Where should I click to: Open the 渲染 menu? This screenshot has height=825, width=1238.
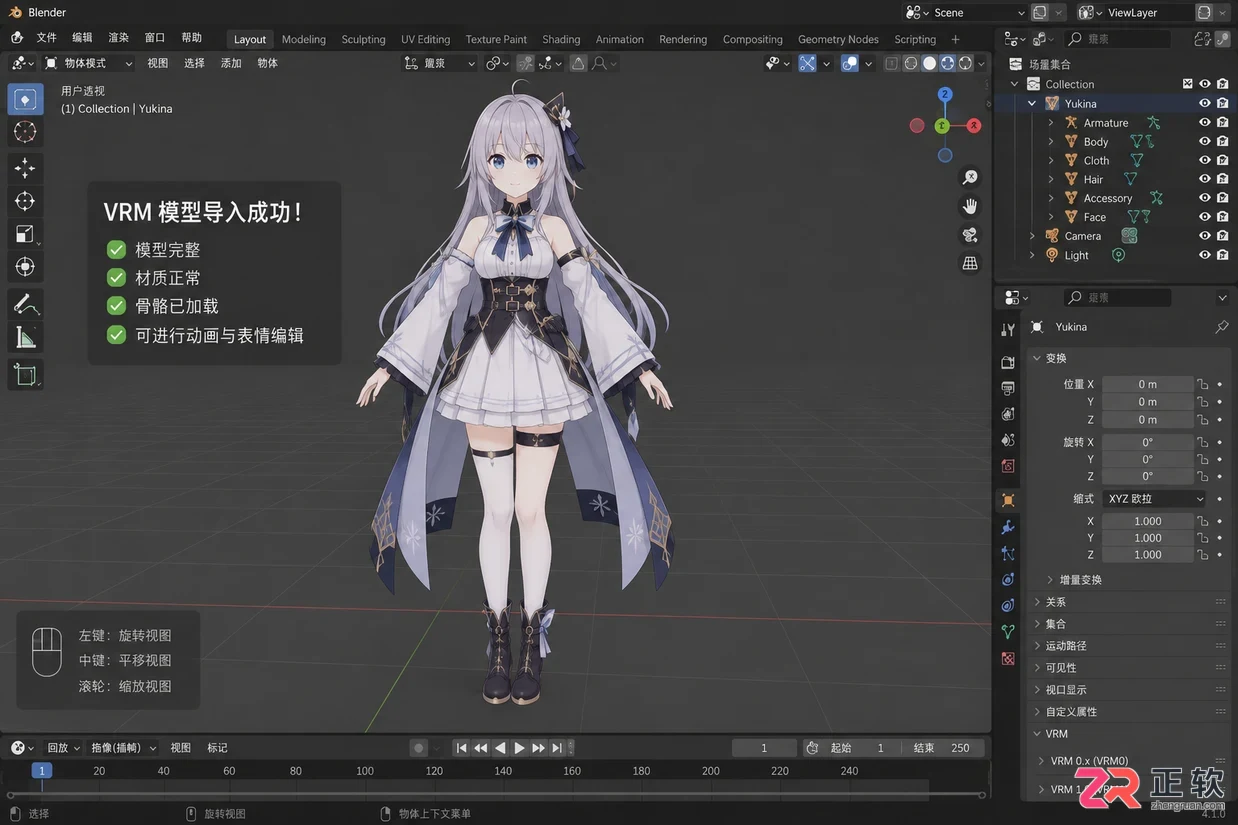118,37
